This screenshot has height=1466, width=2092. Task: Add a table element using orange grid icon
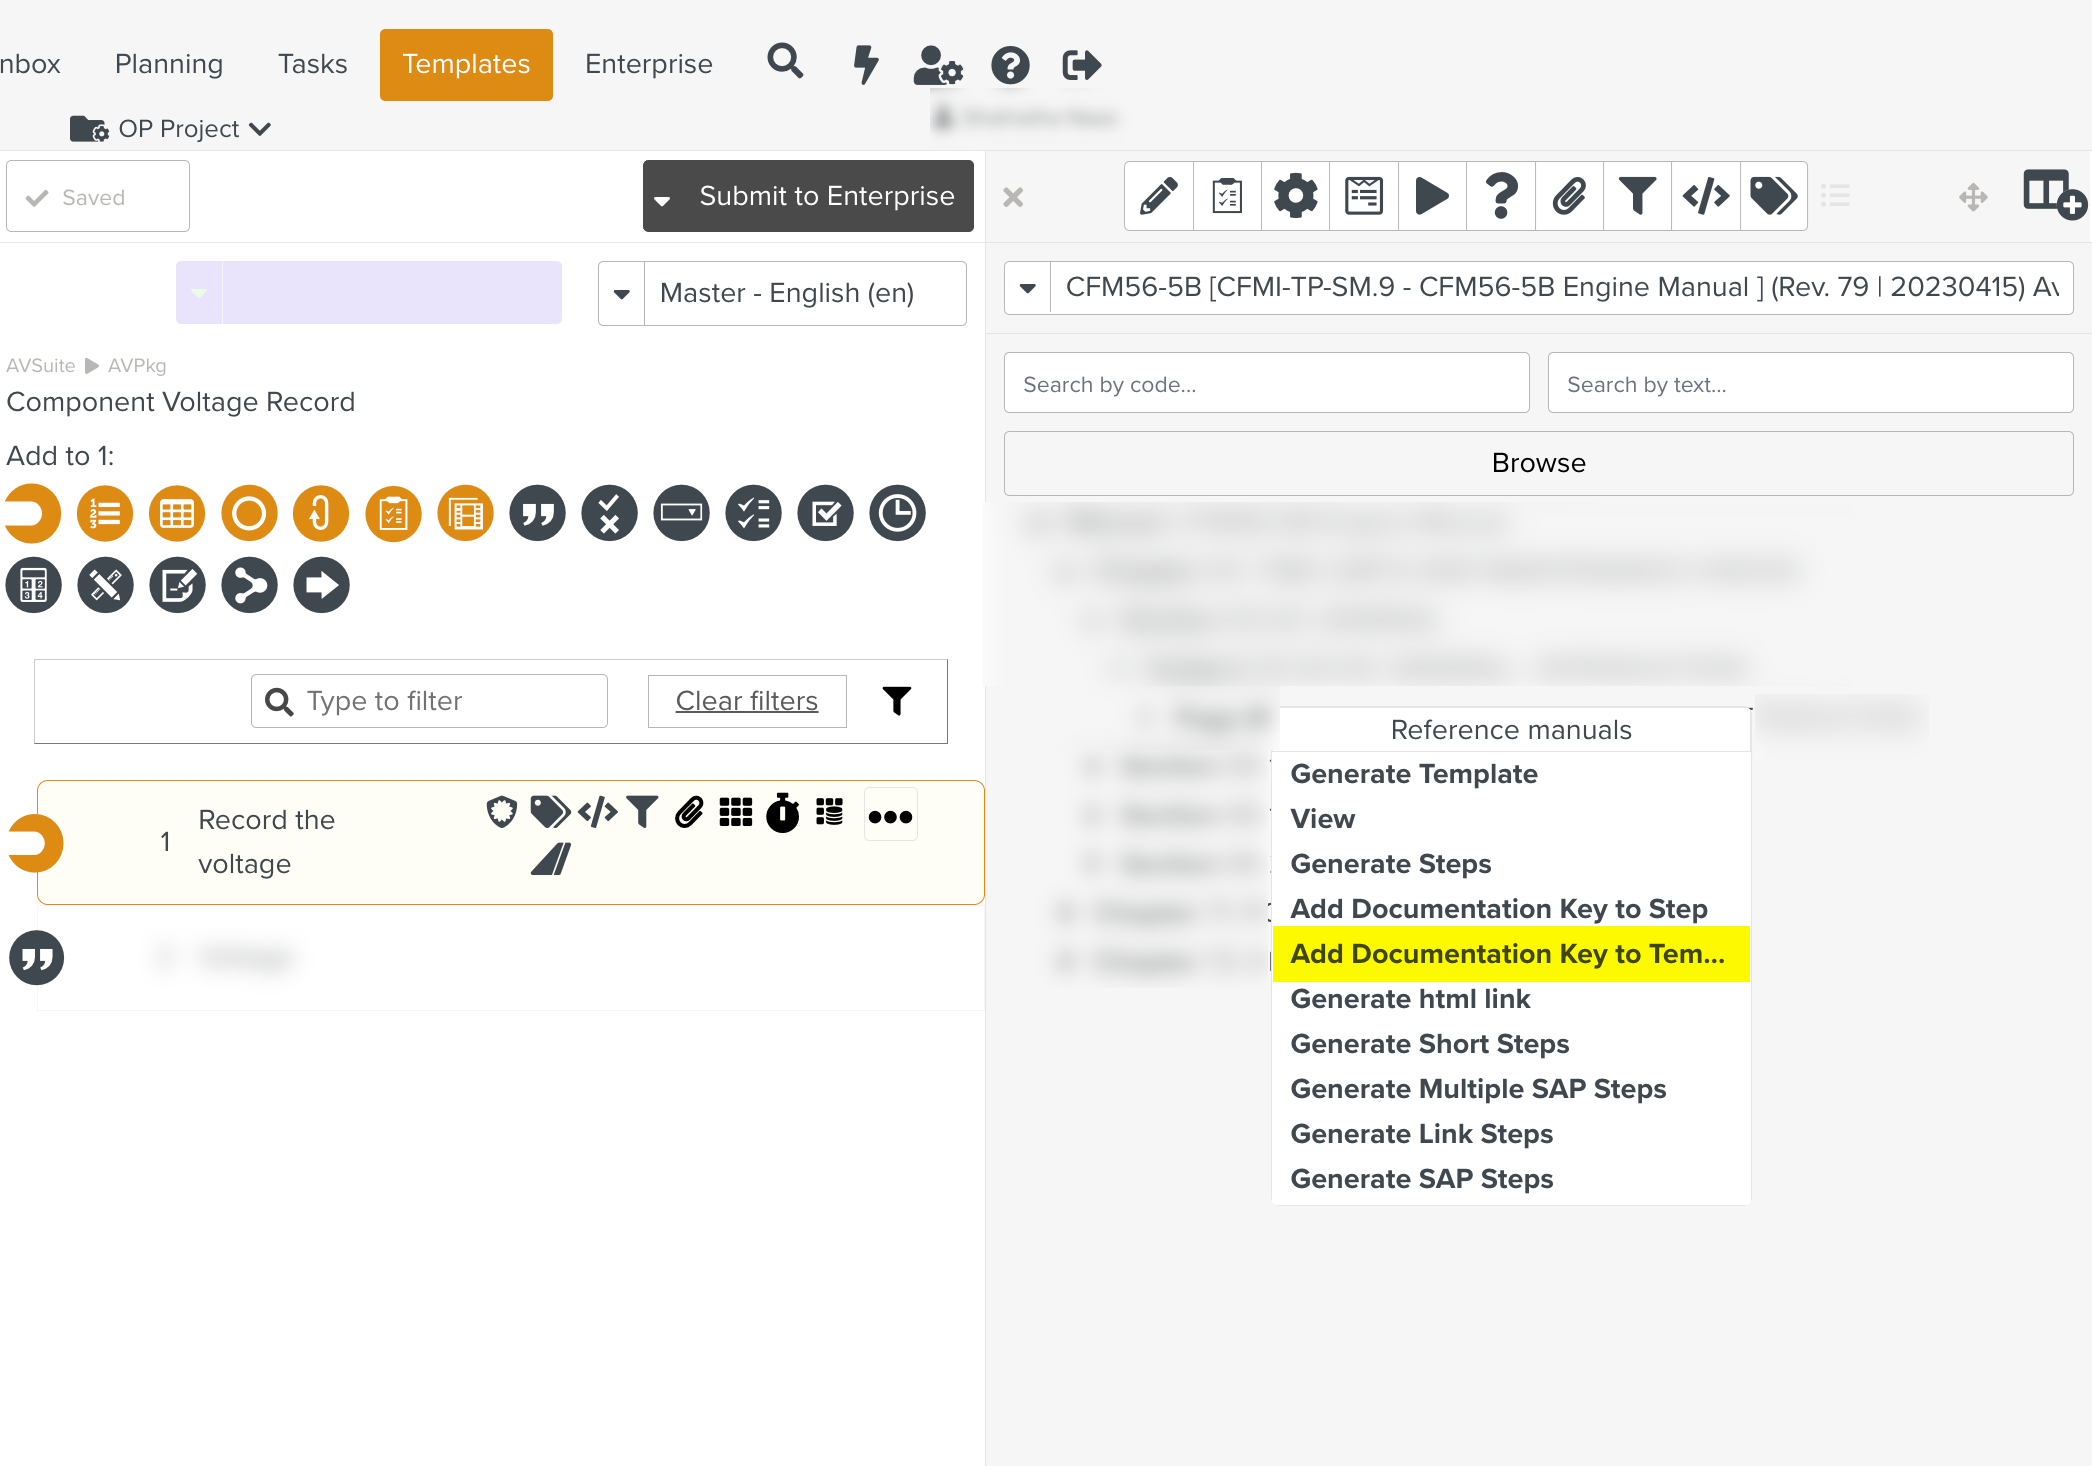click(177, 514)
